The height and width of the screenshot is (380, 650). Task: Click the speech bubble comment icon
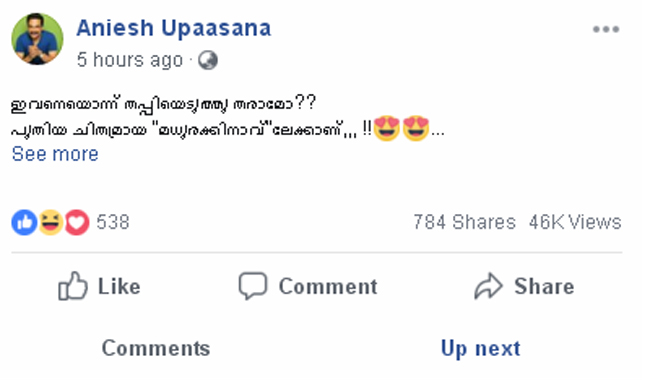pos(252,286)
